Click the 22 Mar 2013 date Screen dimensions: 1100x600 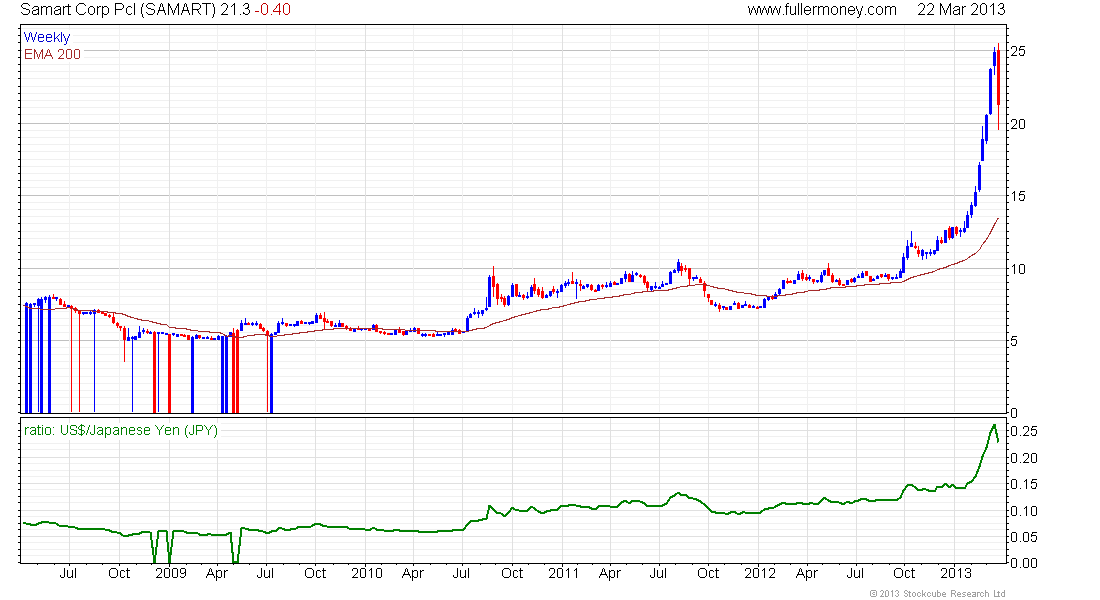coord(960,10)
